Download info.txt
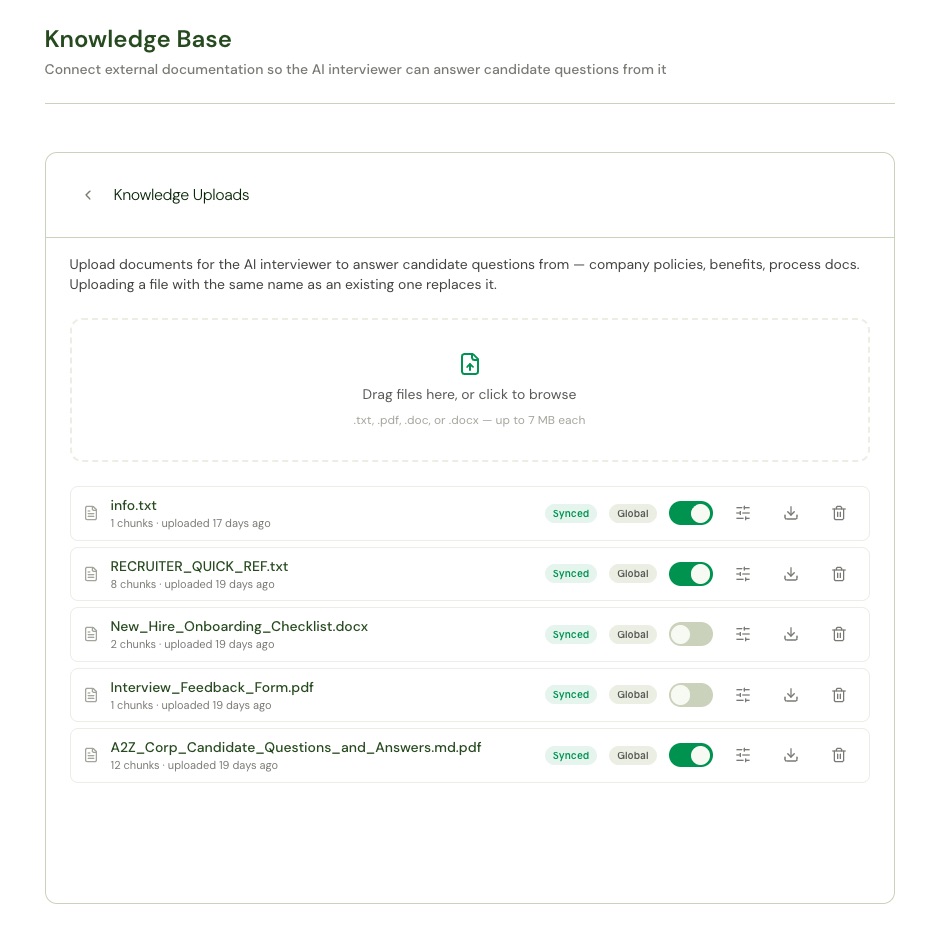This screenshot has height=945, width=927. point(791,513)
